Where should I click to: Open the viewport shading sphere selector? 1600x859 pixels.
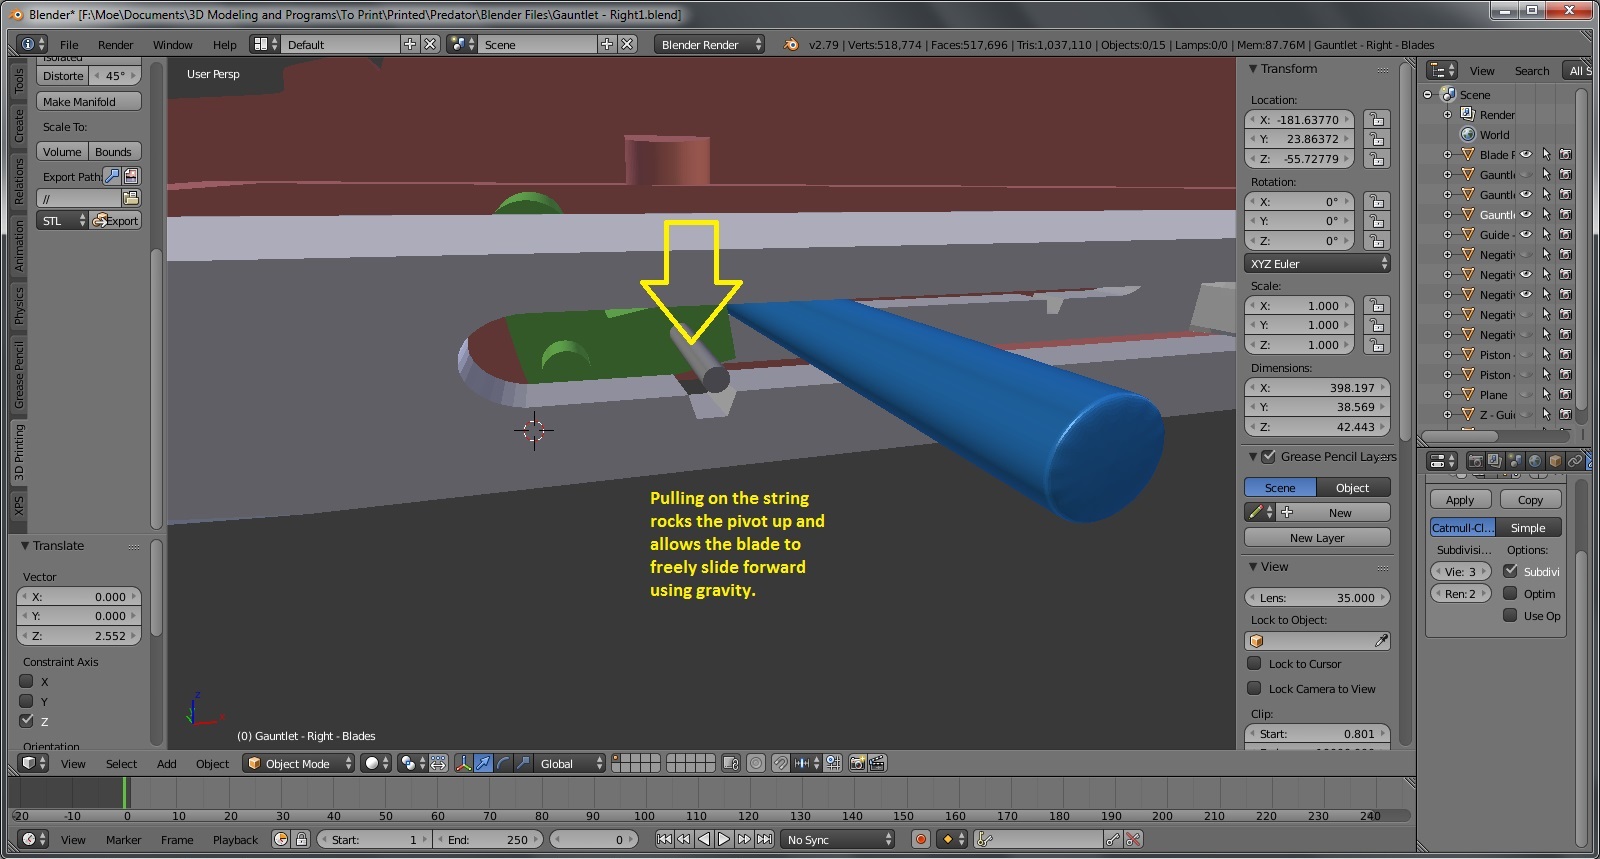click(376, 764)
